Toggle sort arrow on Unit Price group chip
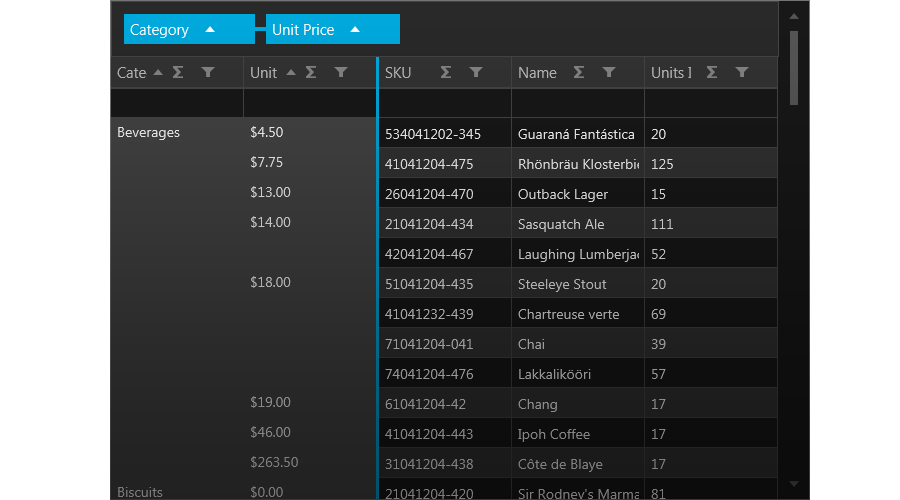The width and height of the screenshot is (900, 500). (x=355, y=29)
